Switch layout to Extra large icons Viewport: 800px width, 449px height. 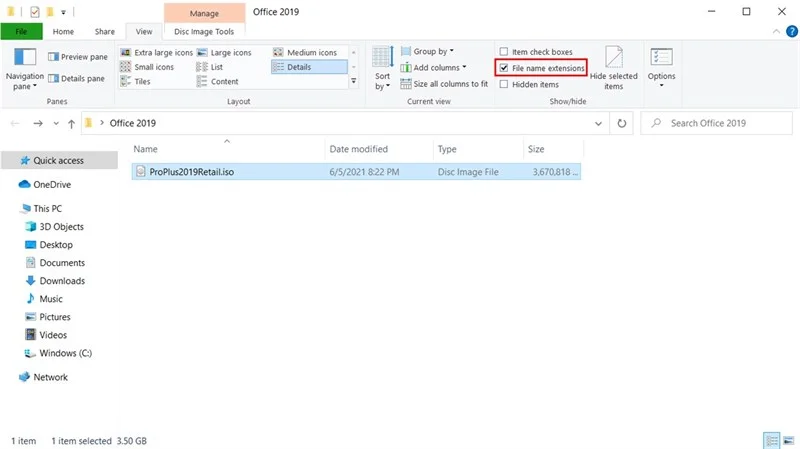click(x=157, y=52)
